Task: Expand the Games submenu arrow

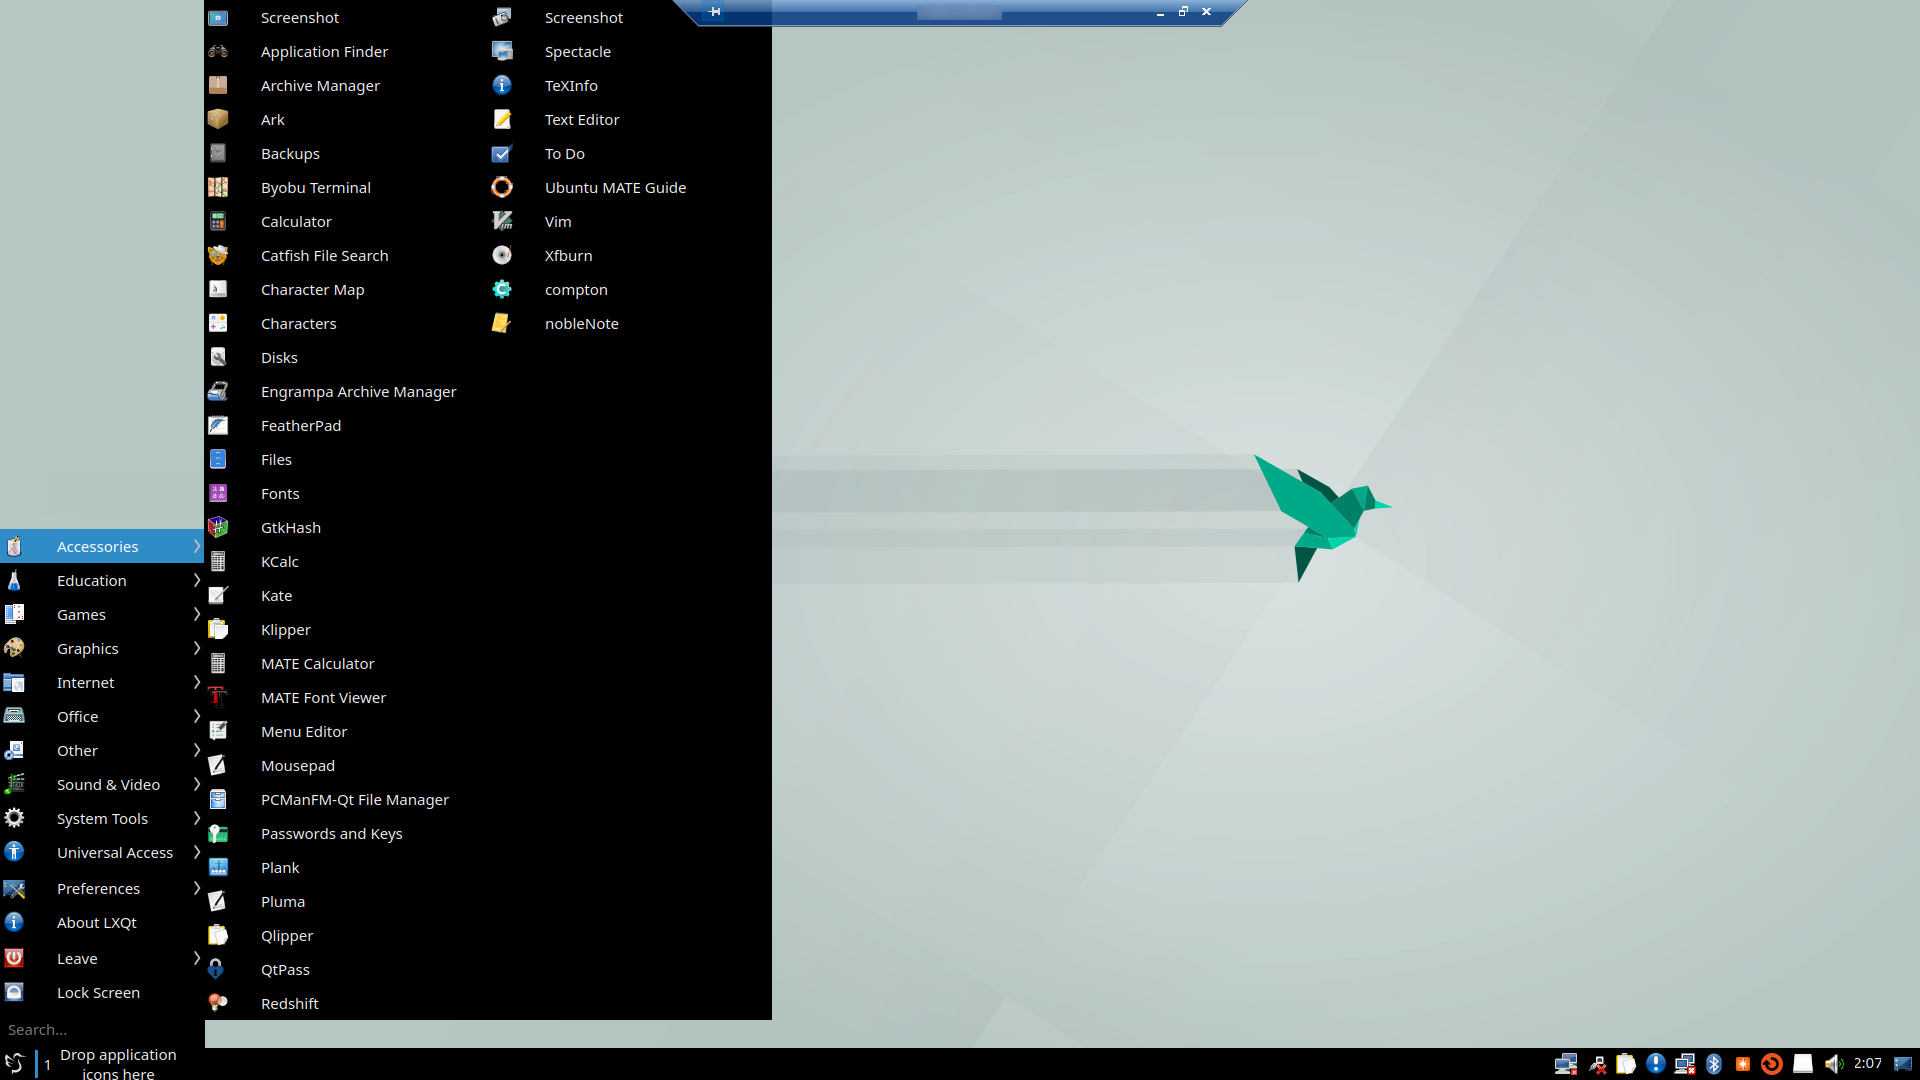Action: pos(196,614)
